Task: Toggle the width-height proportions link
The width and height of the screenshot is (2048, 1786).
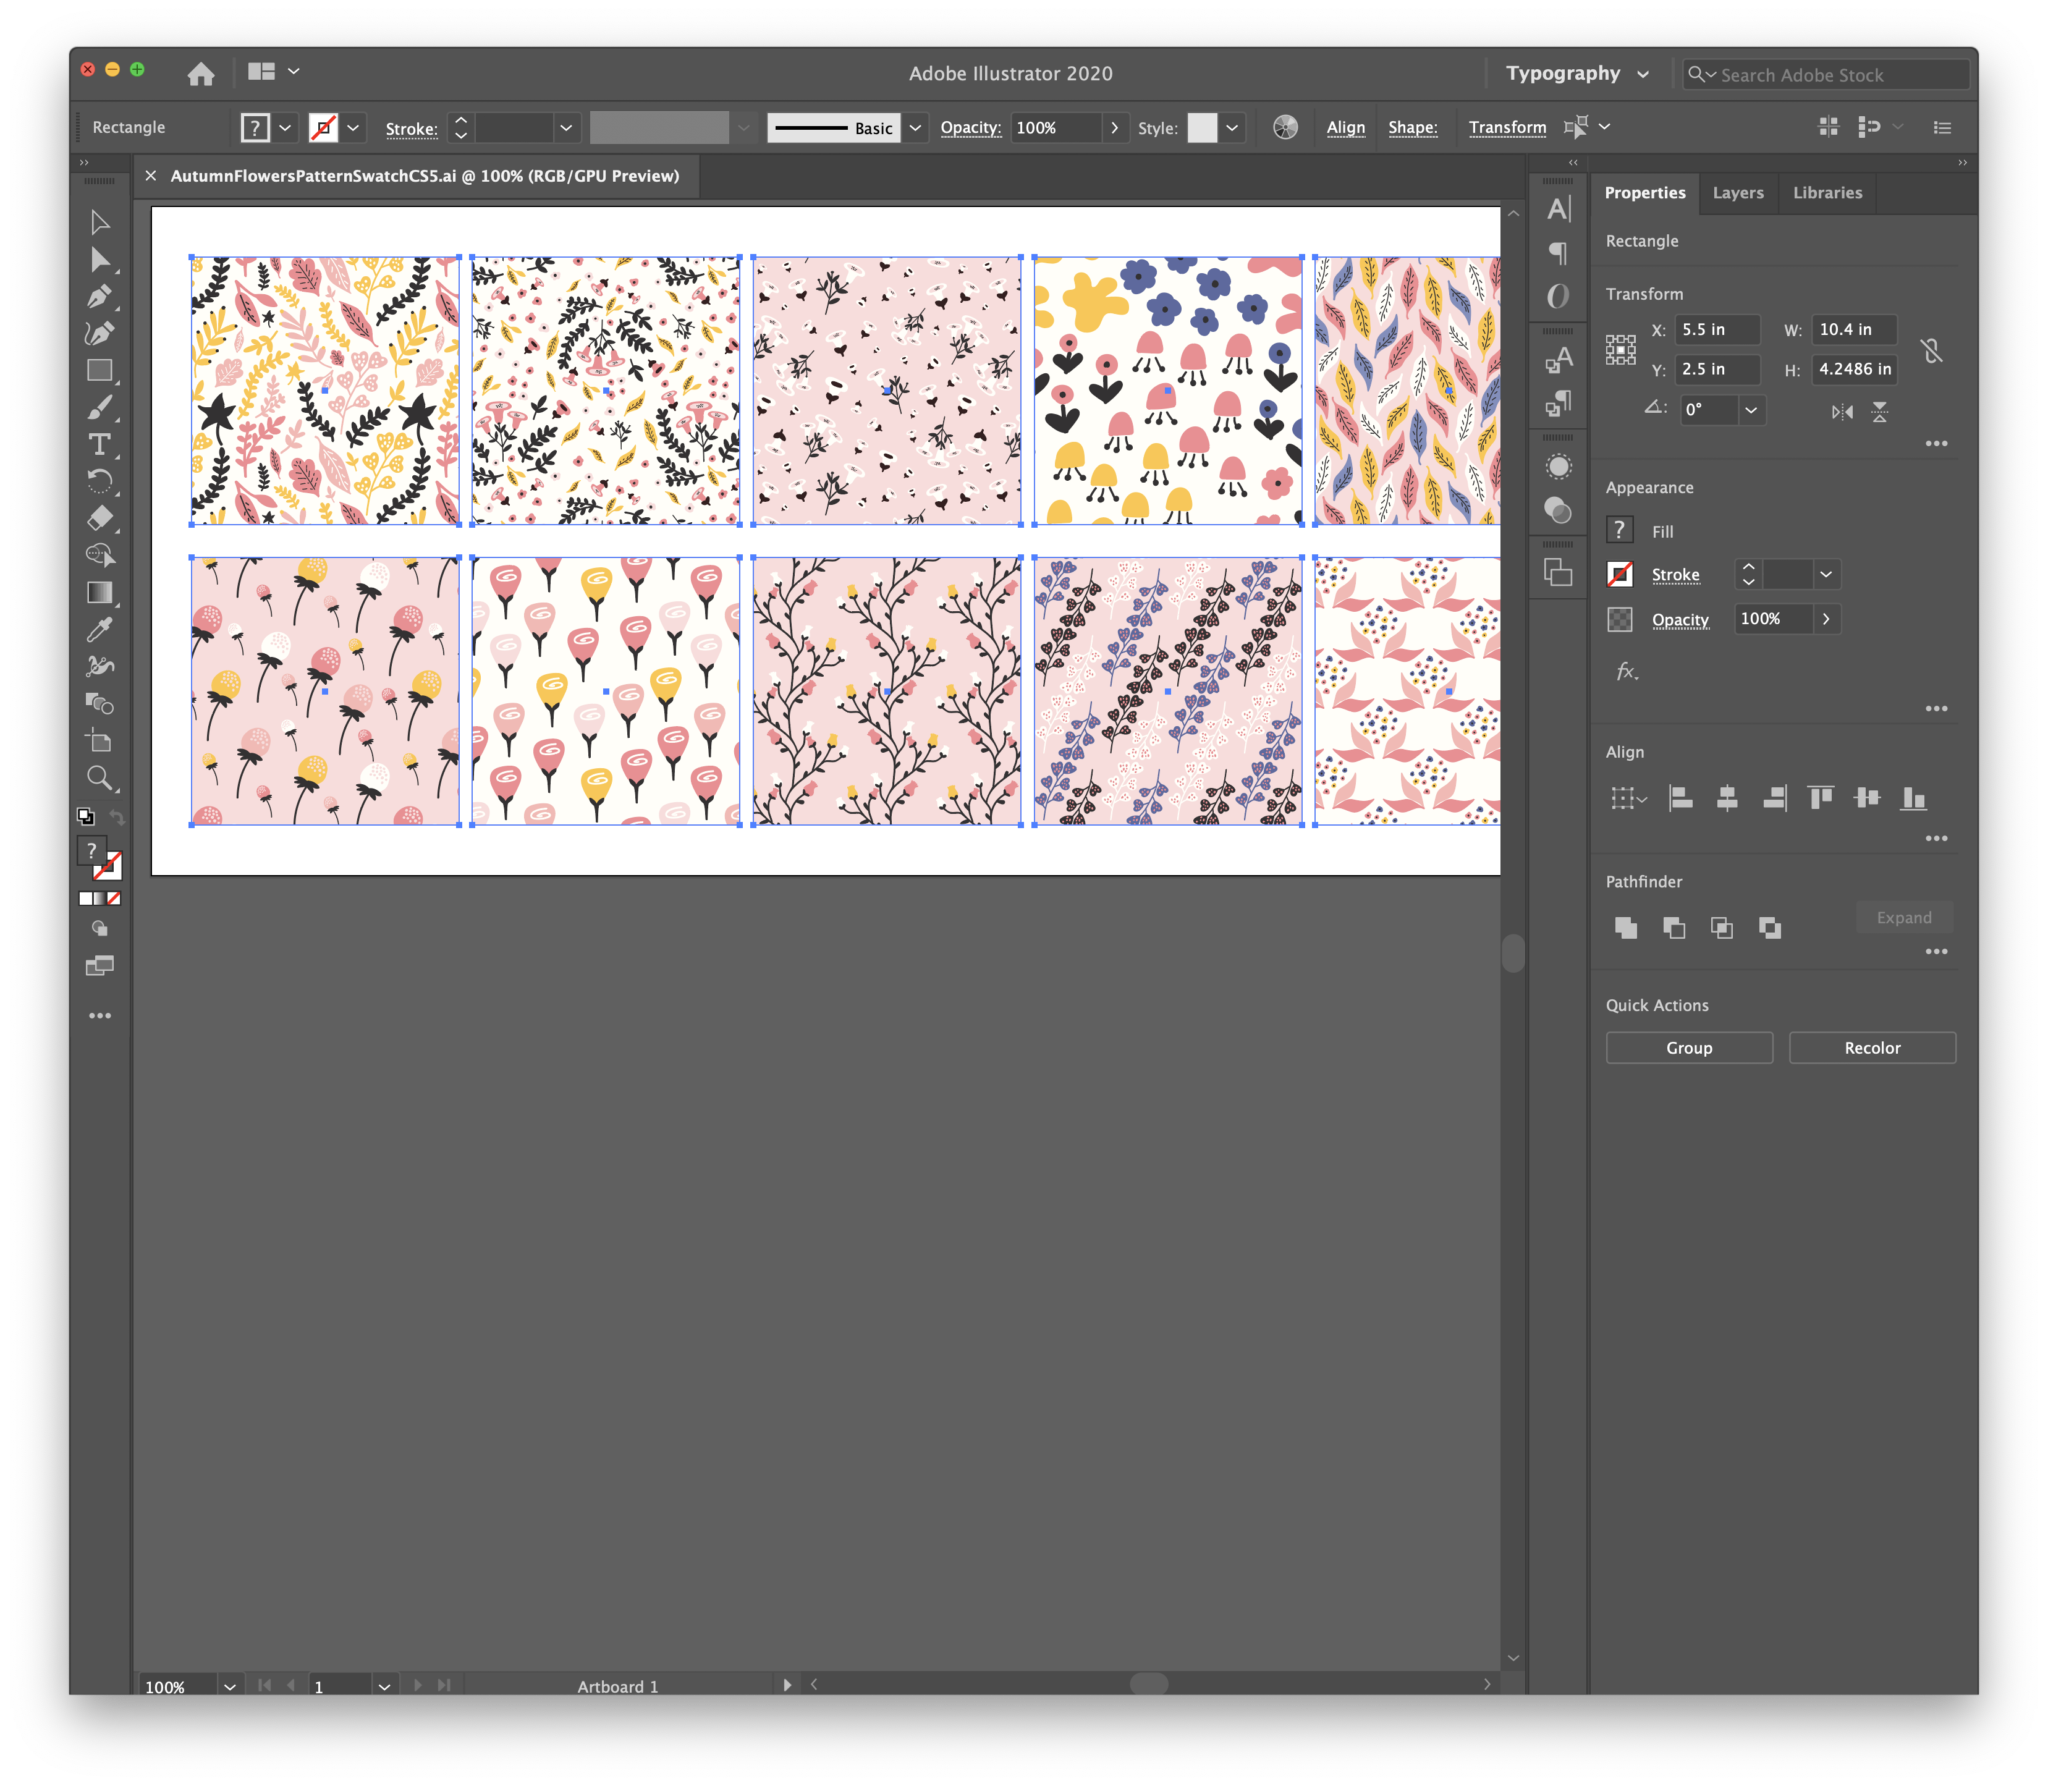Action: pos(1931,349)
